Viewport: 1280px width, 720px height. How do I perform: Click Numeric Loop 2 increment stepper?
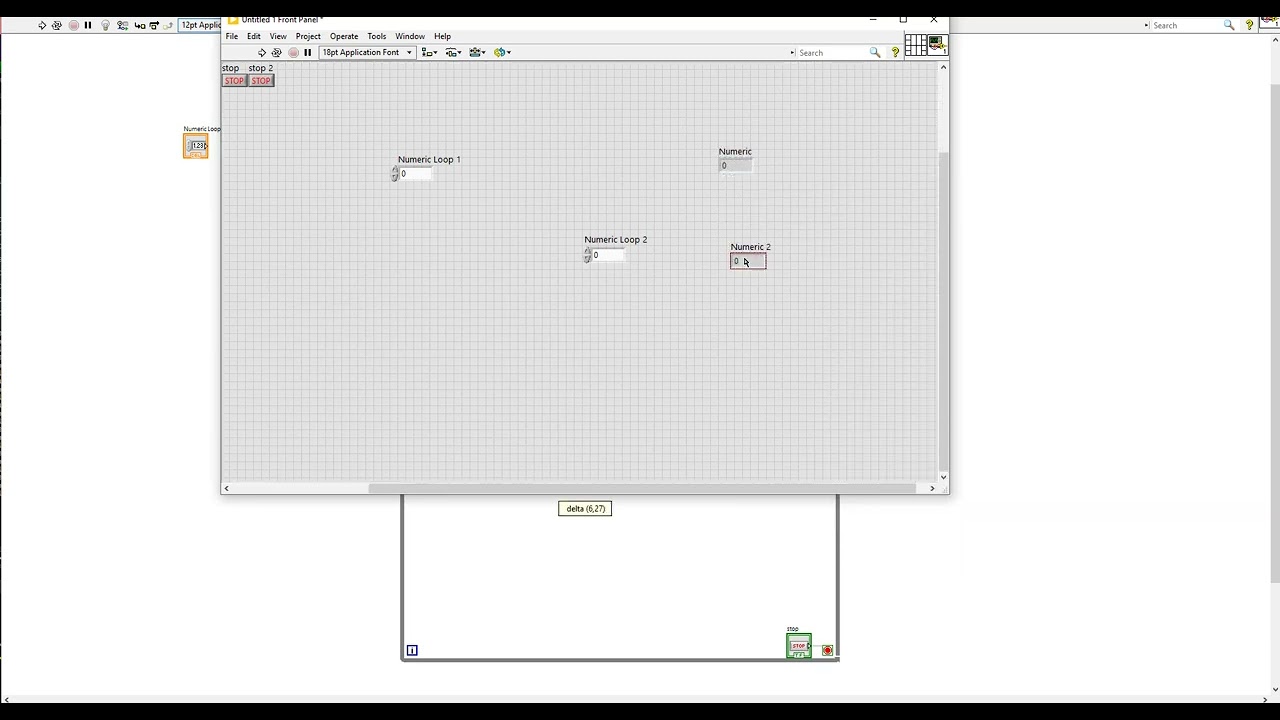(x=587, y=252)
